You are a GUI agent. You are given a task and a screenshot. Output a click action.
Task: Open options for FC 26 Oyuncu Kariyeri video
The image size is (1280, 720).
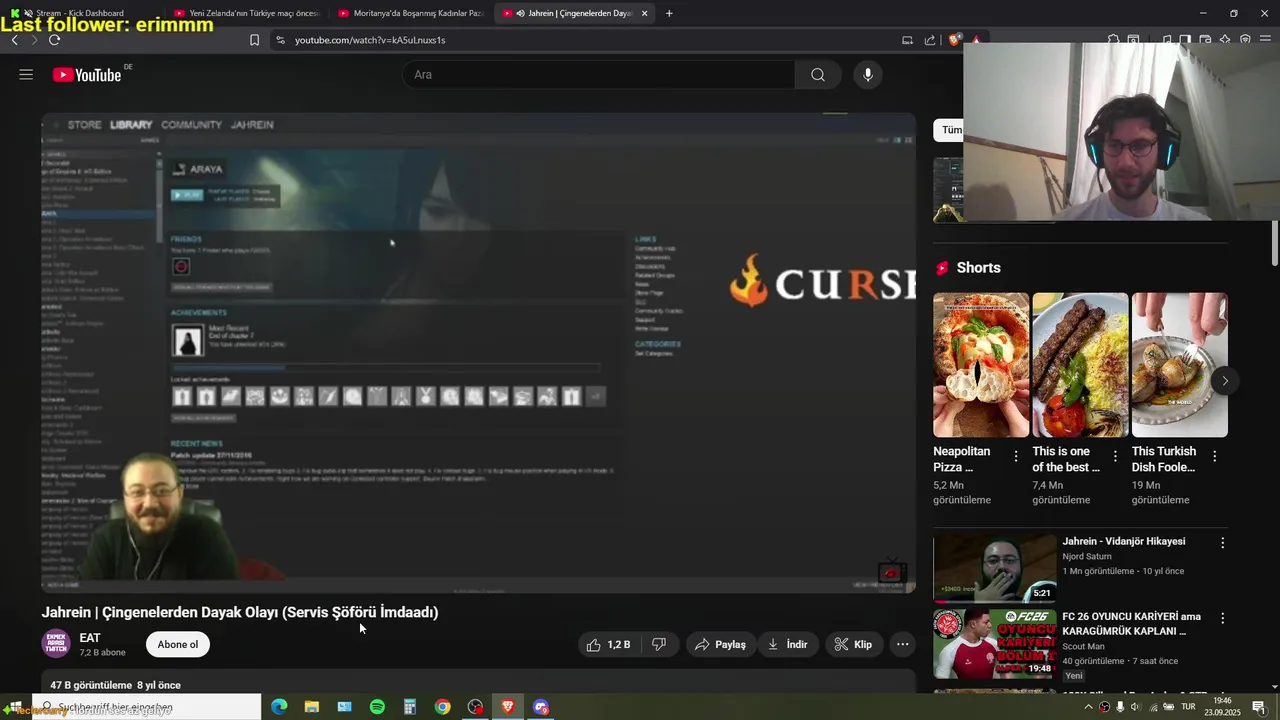pos(1222,618)
